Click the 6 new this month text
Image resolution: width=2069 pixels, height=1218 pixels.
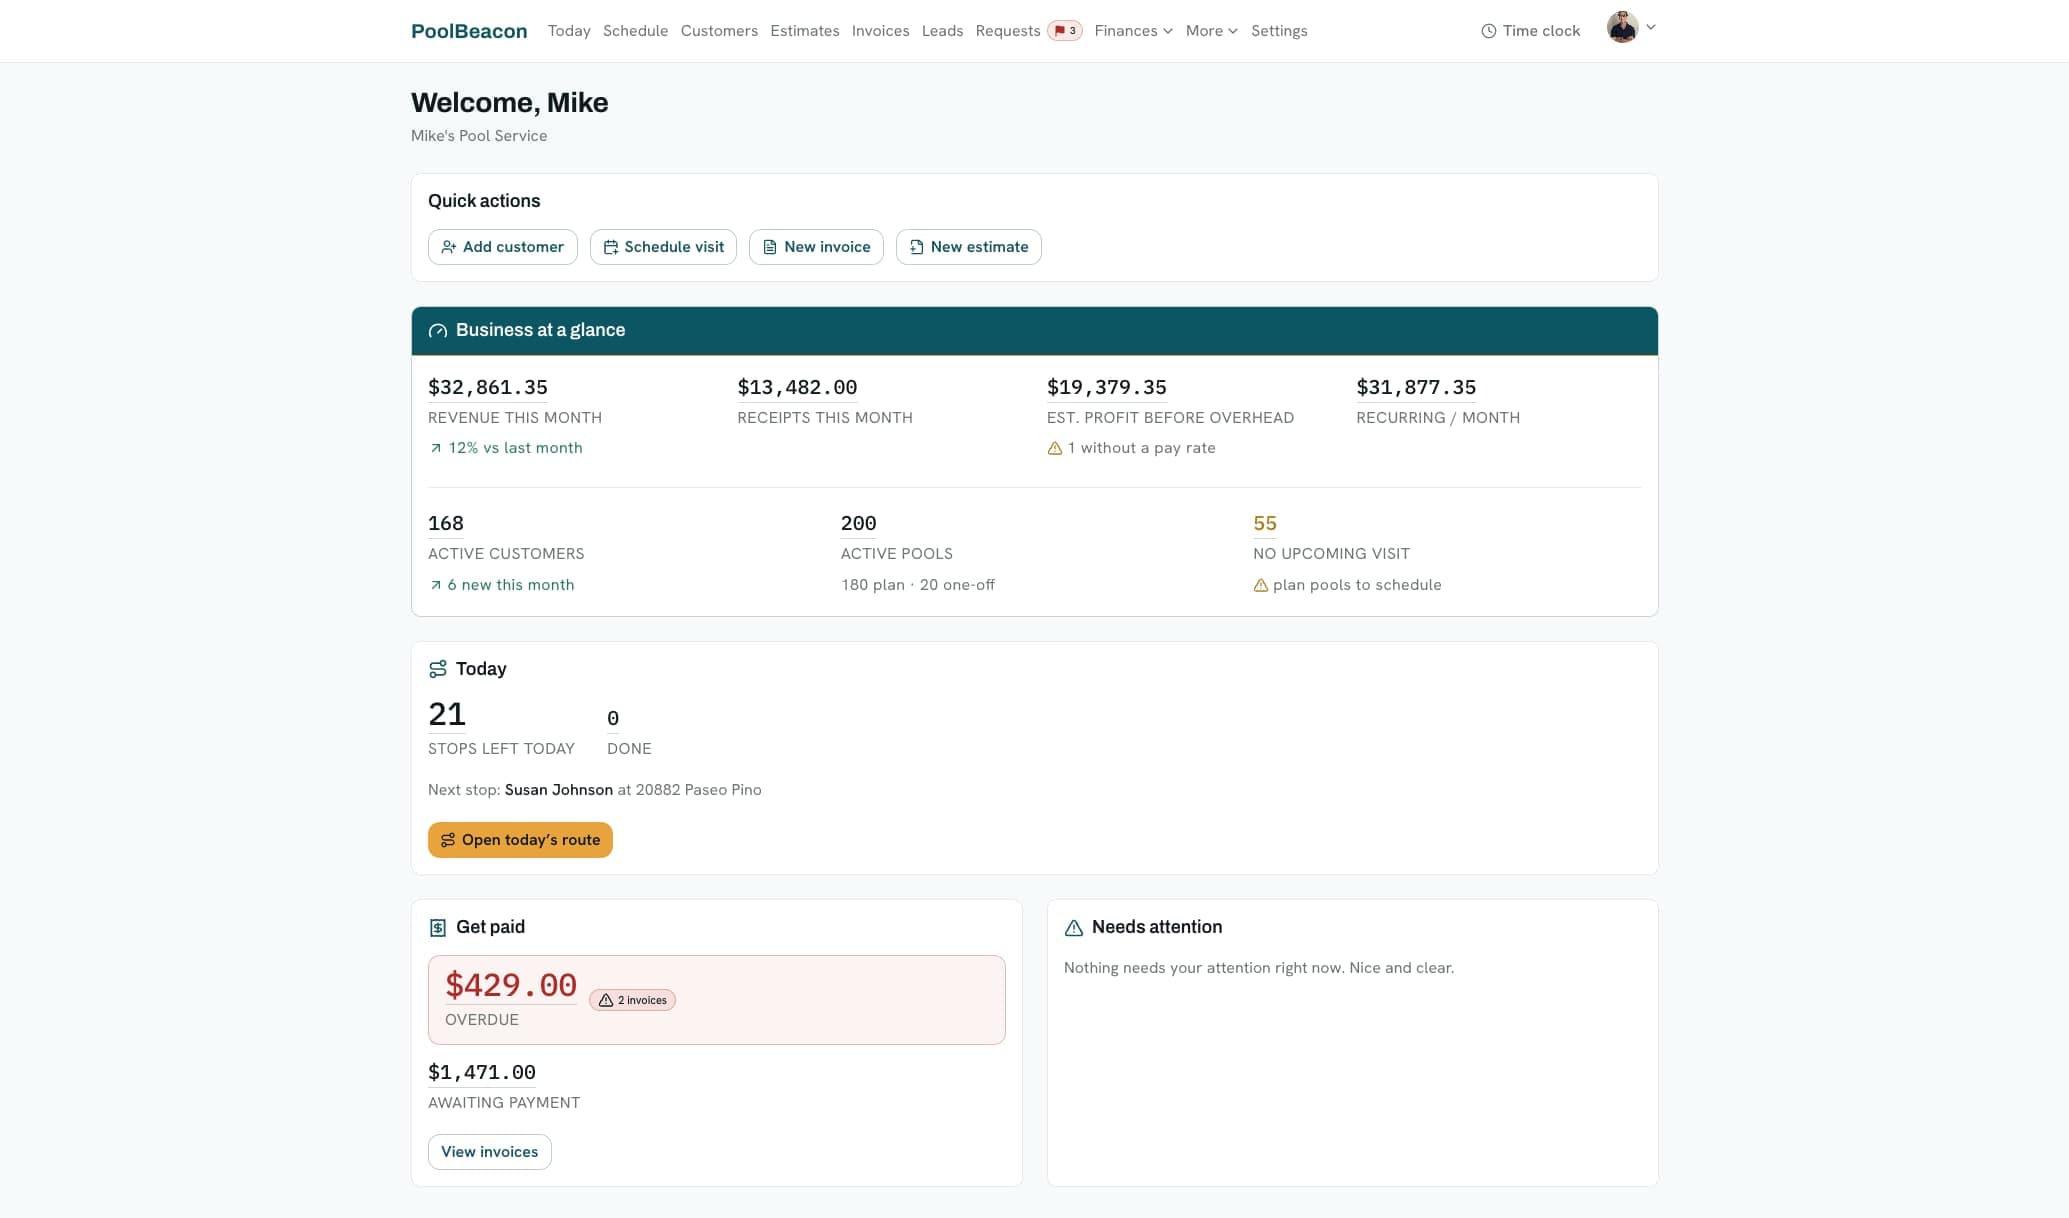pyautogui.click(x=511, y=585)
